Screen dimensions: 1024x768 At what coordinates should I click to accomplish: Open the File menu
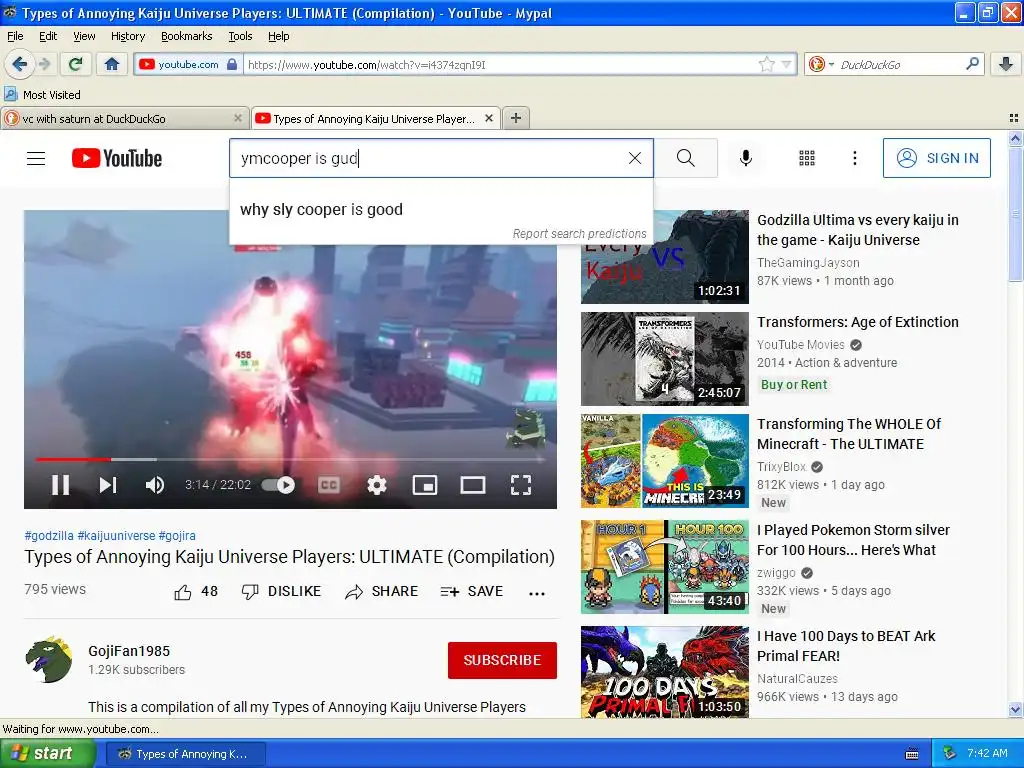click(x=15, y=36)
